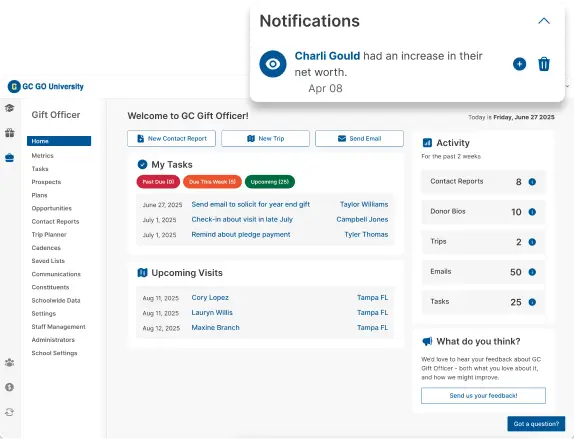Click Tampa FL link for Cory Lopez

pos(372,298)
